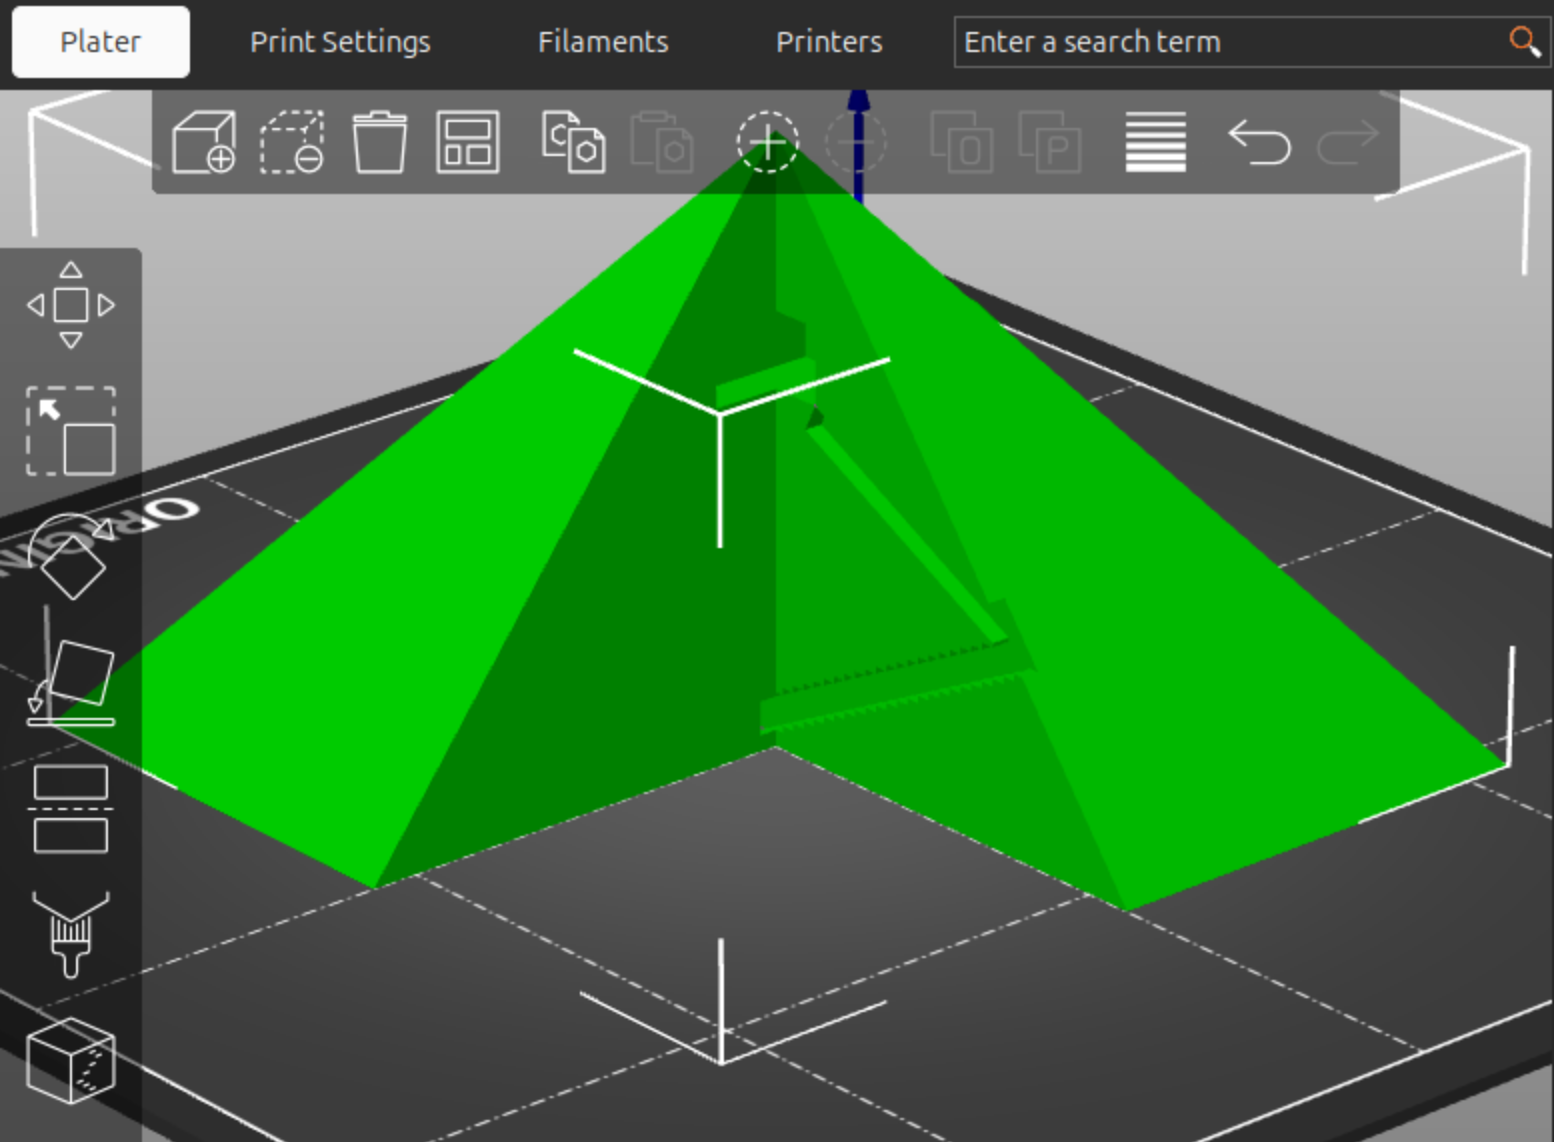Open the Variable layer height tool
Image resolution: width=1554 pixels, height=1142 pixels.
[1155, 141]
